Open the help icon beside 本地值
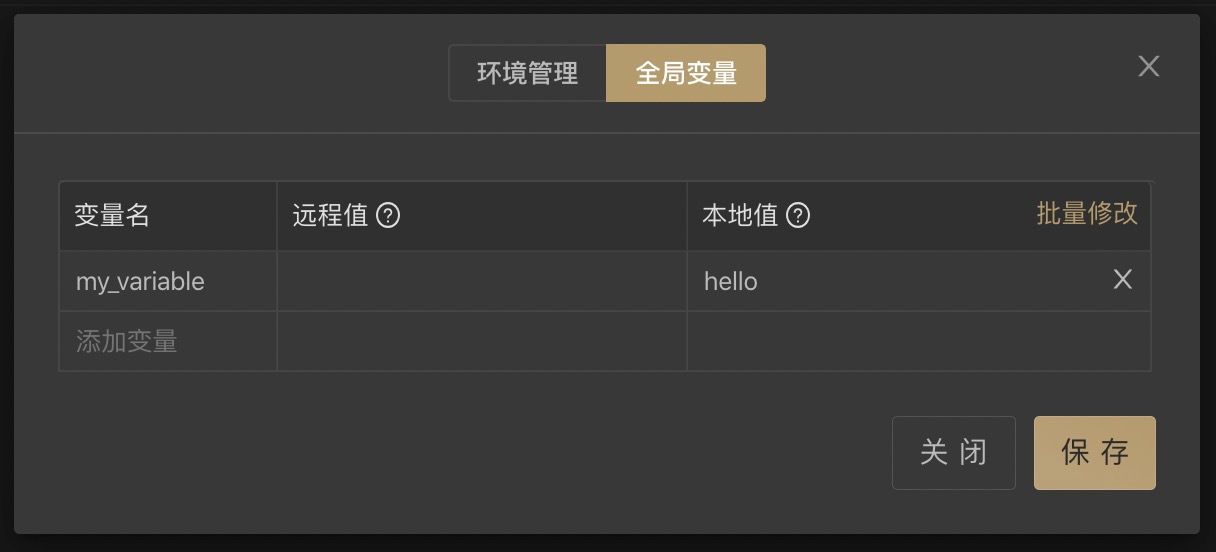 (798, 215)
